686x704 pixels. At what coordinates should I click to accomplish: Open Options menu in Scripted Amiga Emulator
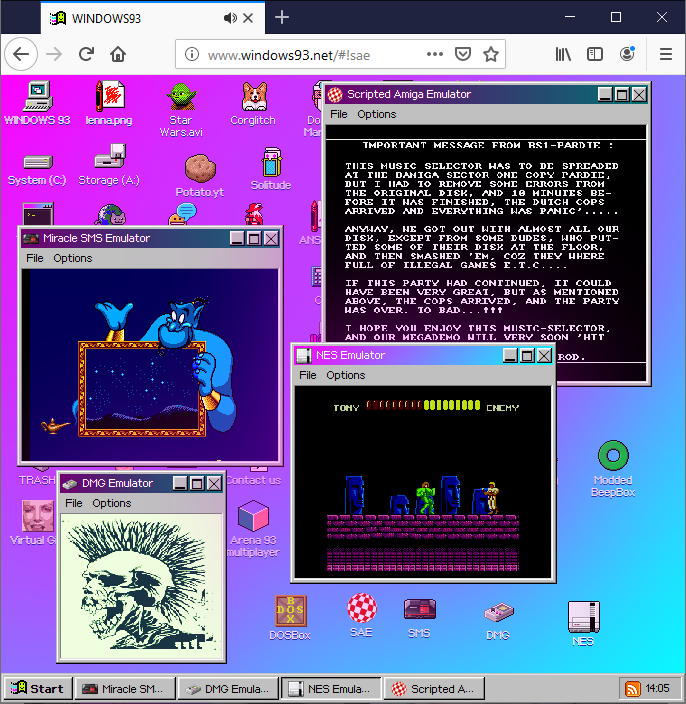(377, 114)
